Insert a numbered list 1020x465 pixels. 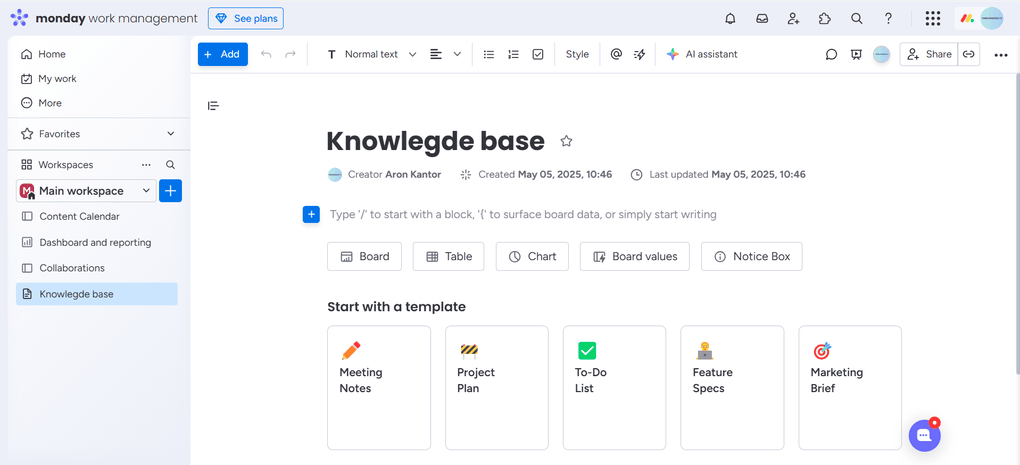point(513,54)
